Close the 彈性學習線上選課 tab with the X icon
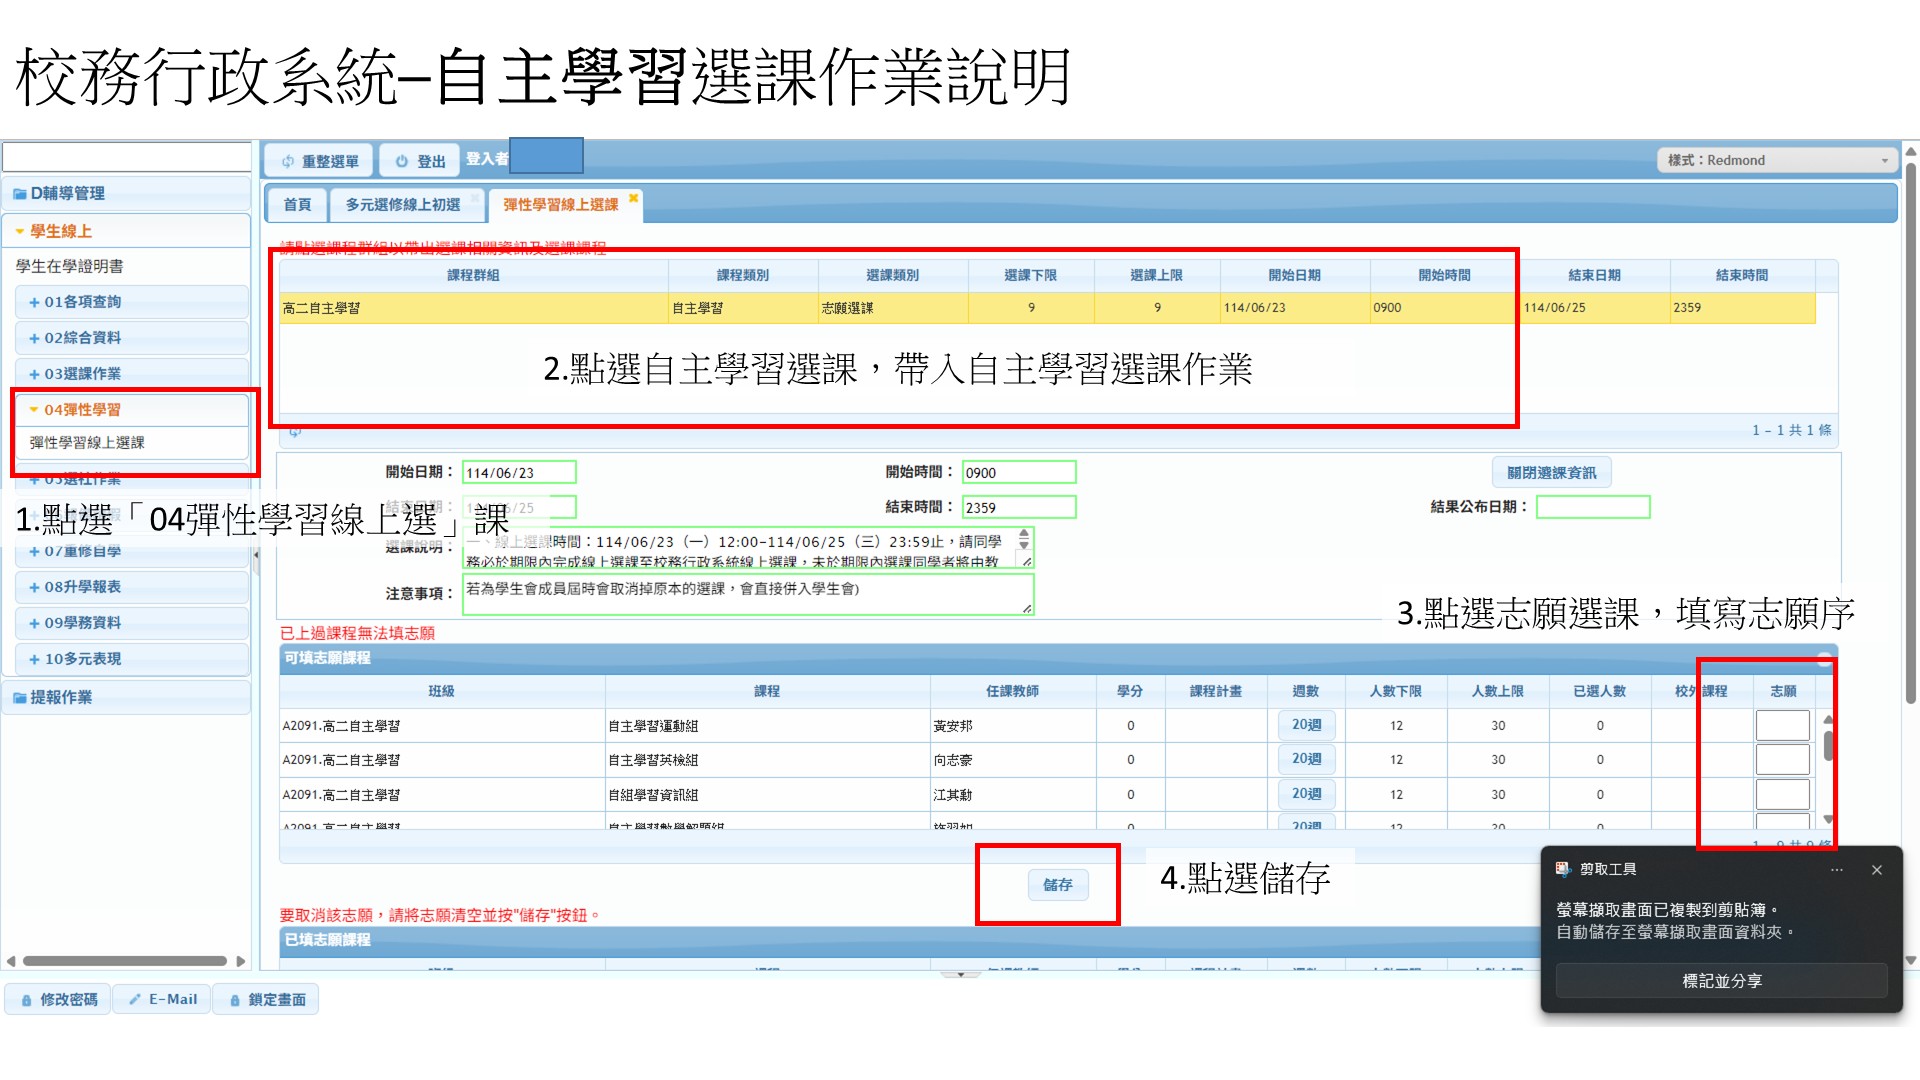This screenshot has height=1080, width=1920. 633,198
